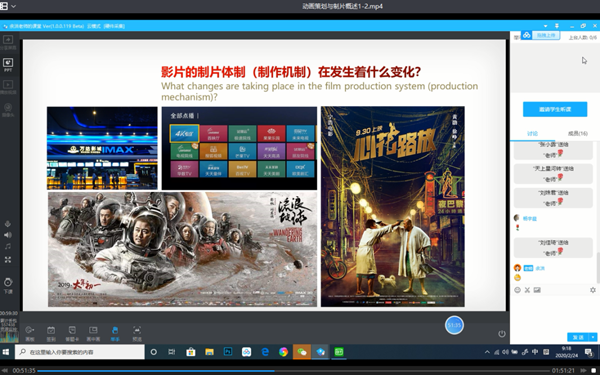Screen dimensions: 600x375
Task: Switch to the members (16) tab
Action: pos(578,134)
